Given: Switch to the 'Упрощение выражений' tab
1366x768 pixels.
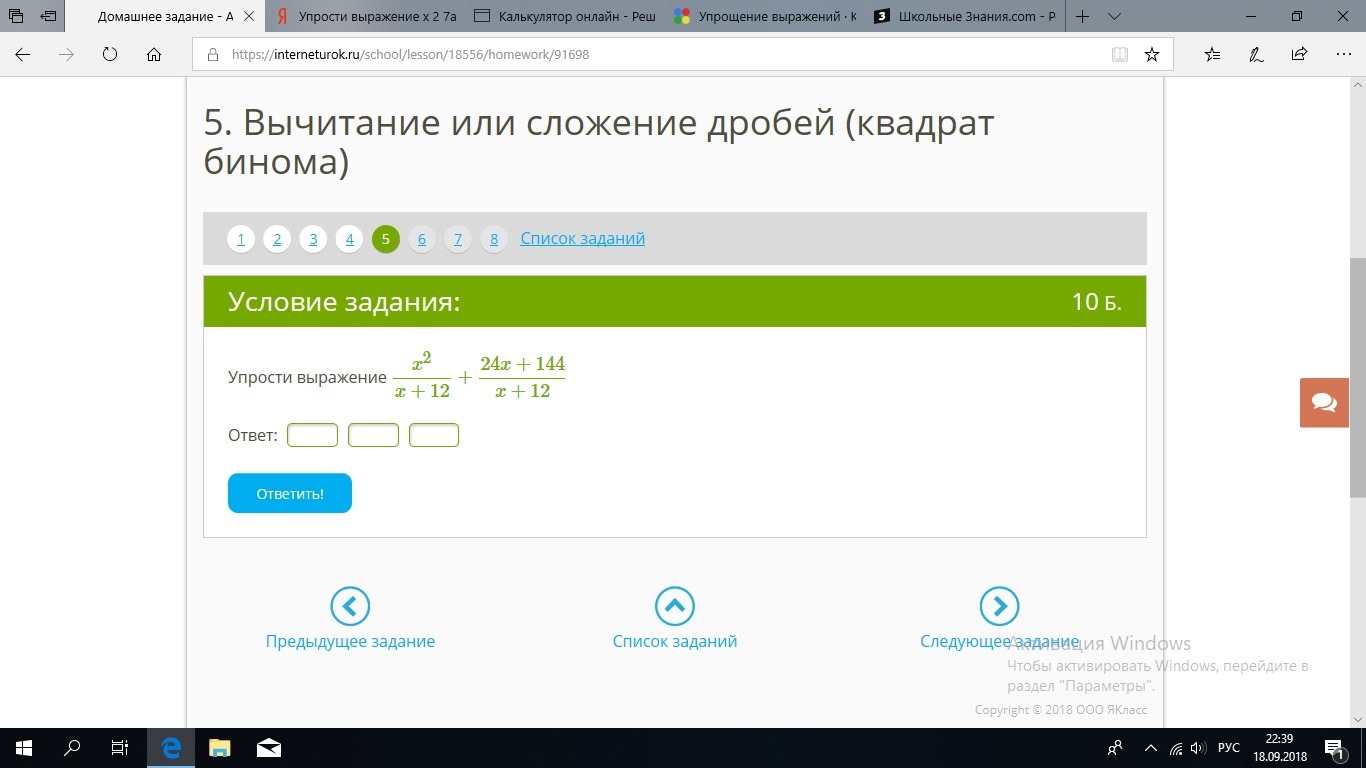Looking at the screenshot, I should 765,16.
